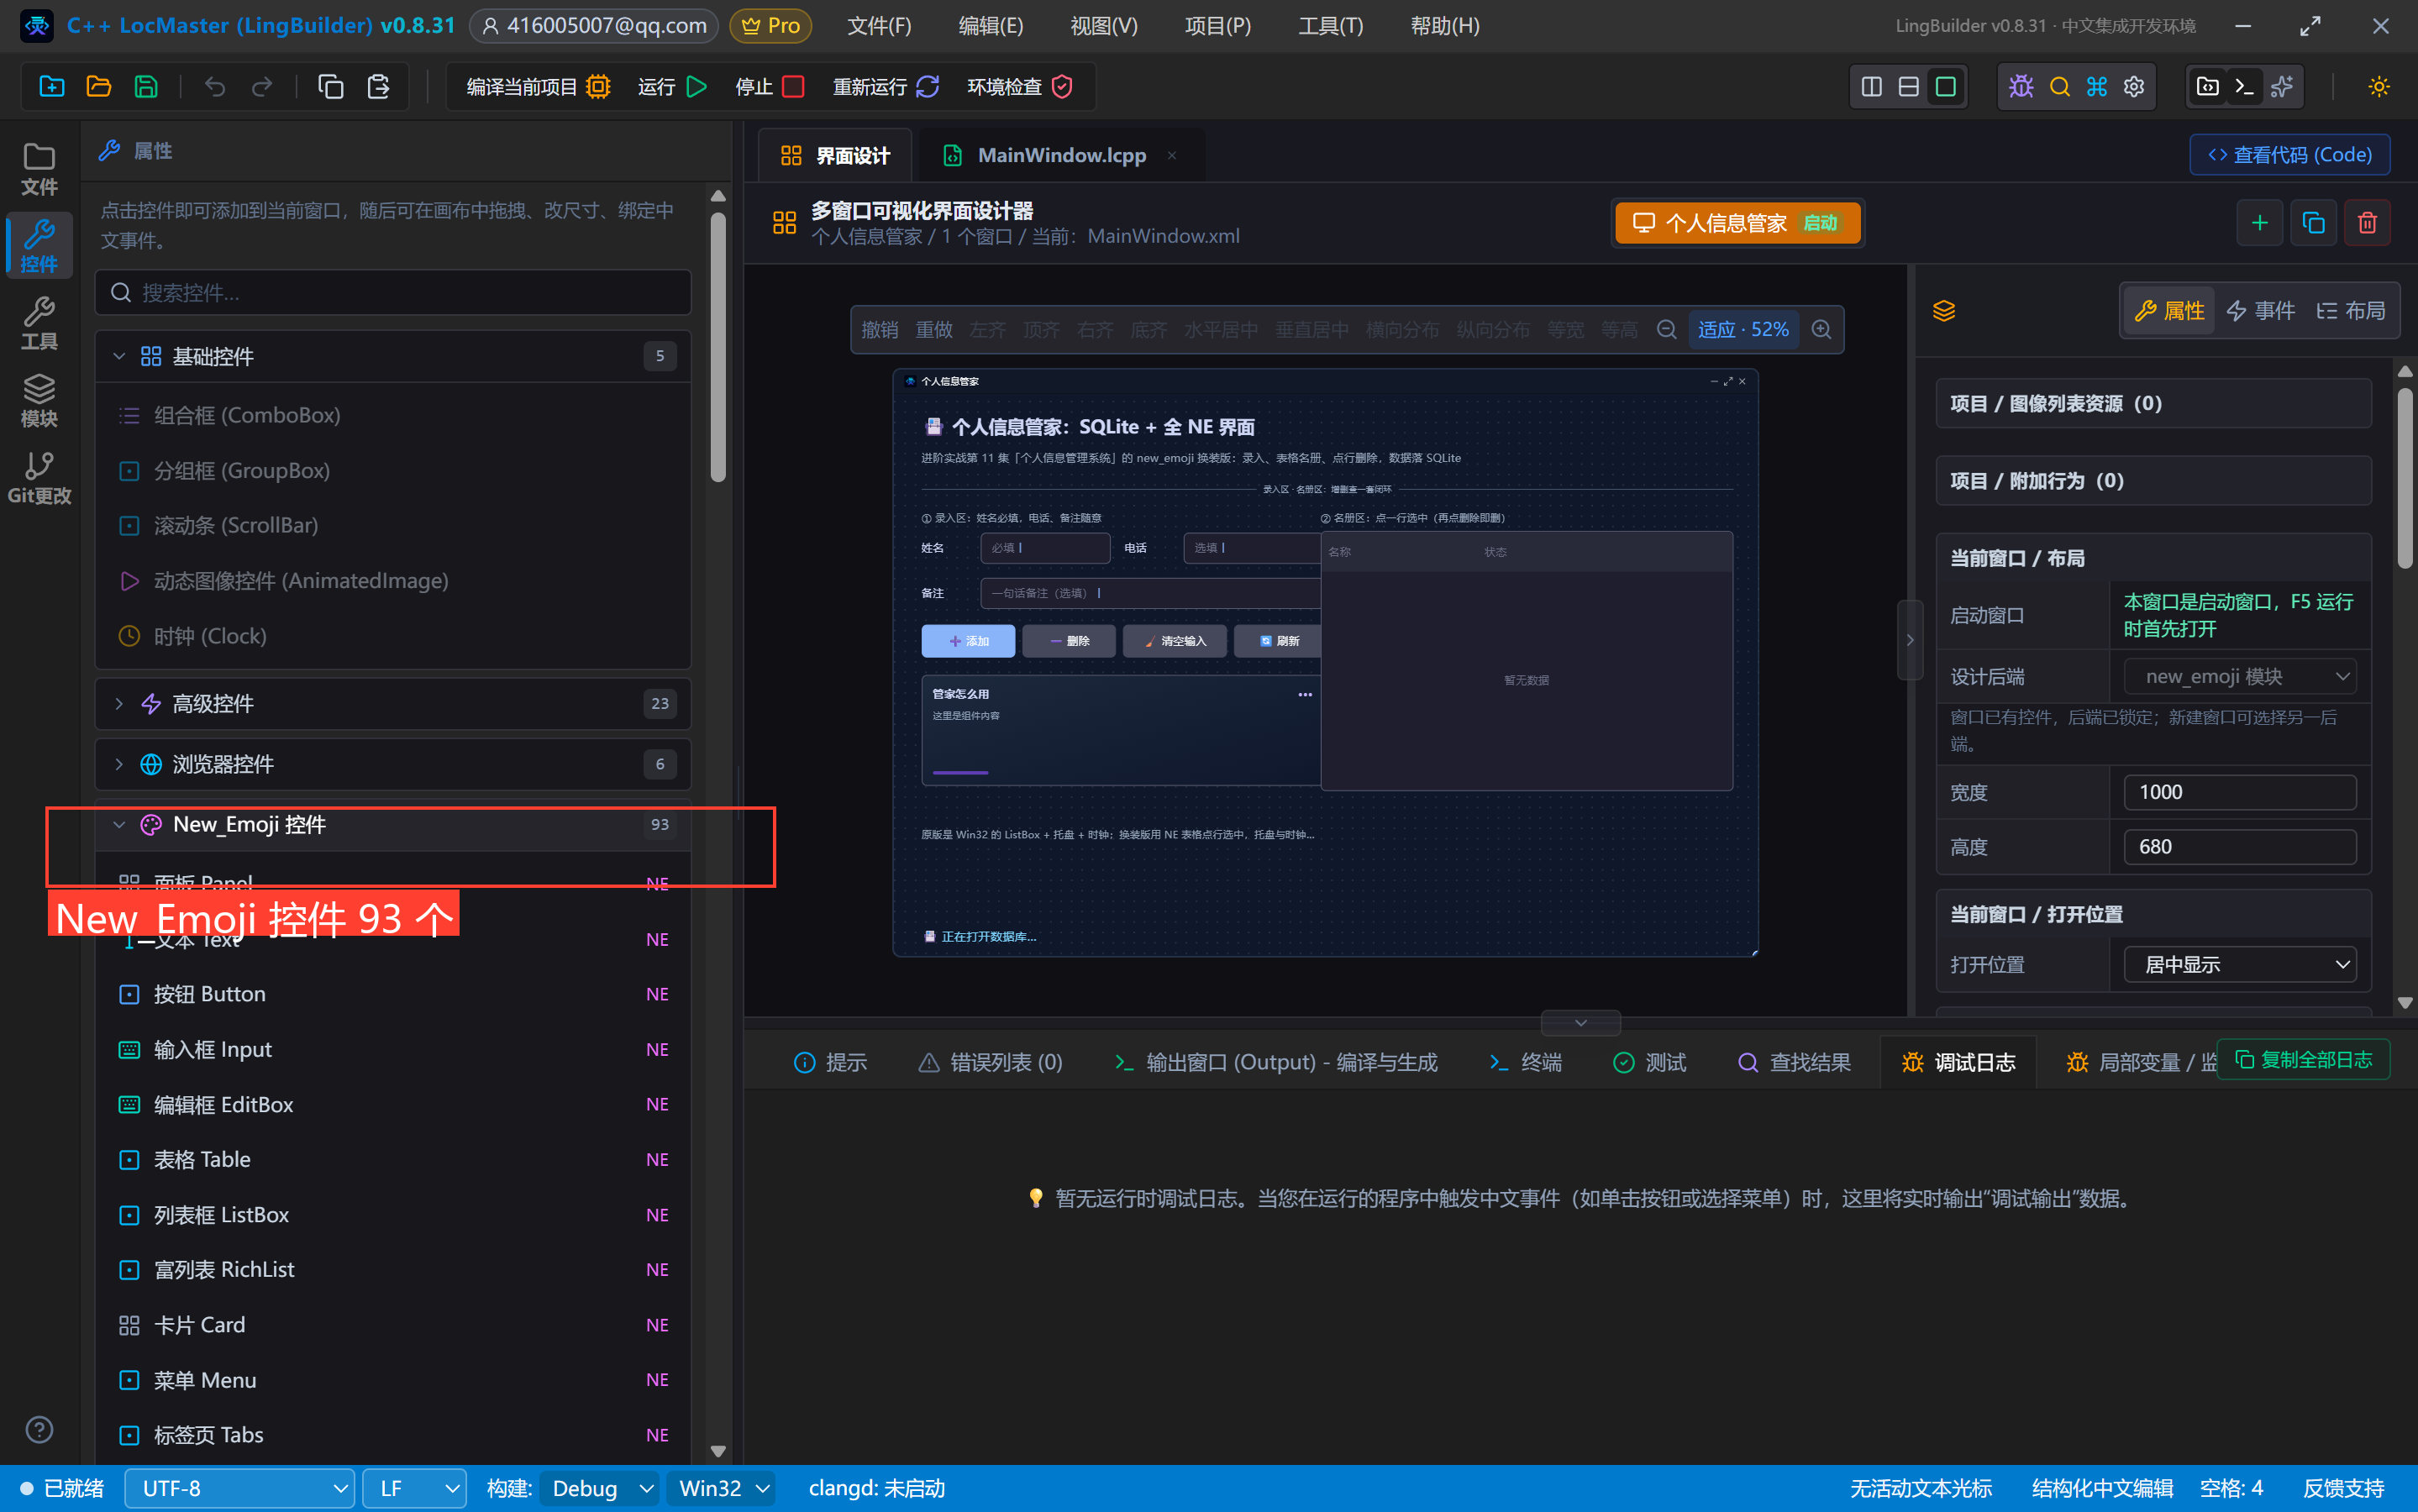
Task: Click the 搜索控件 search field
Action: pyautogui.click(x=393, y=293)
